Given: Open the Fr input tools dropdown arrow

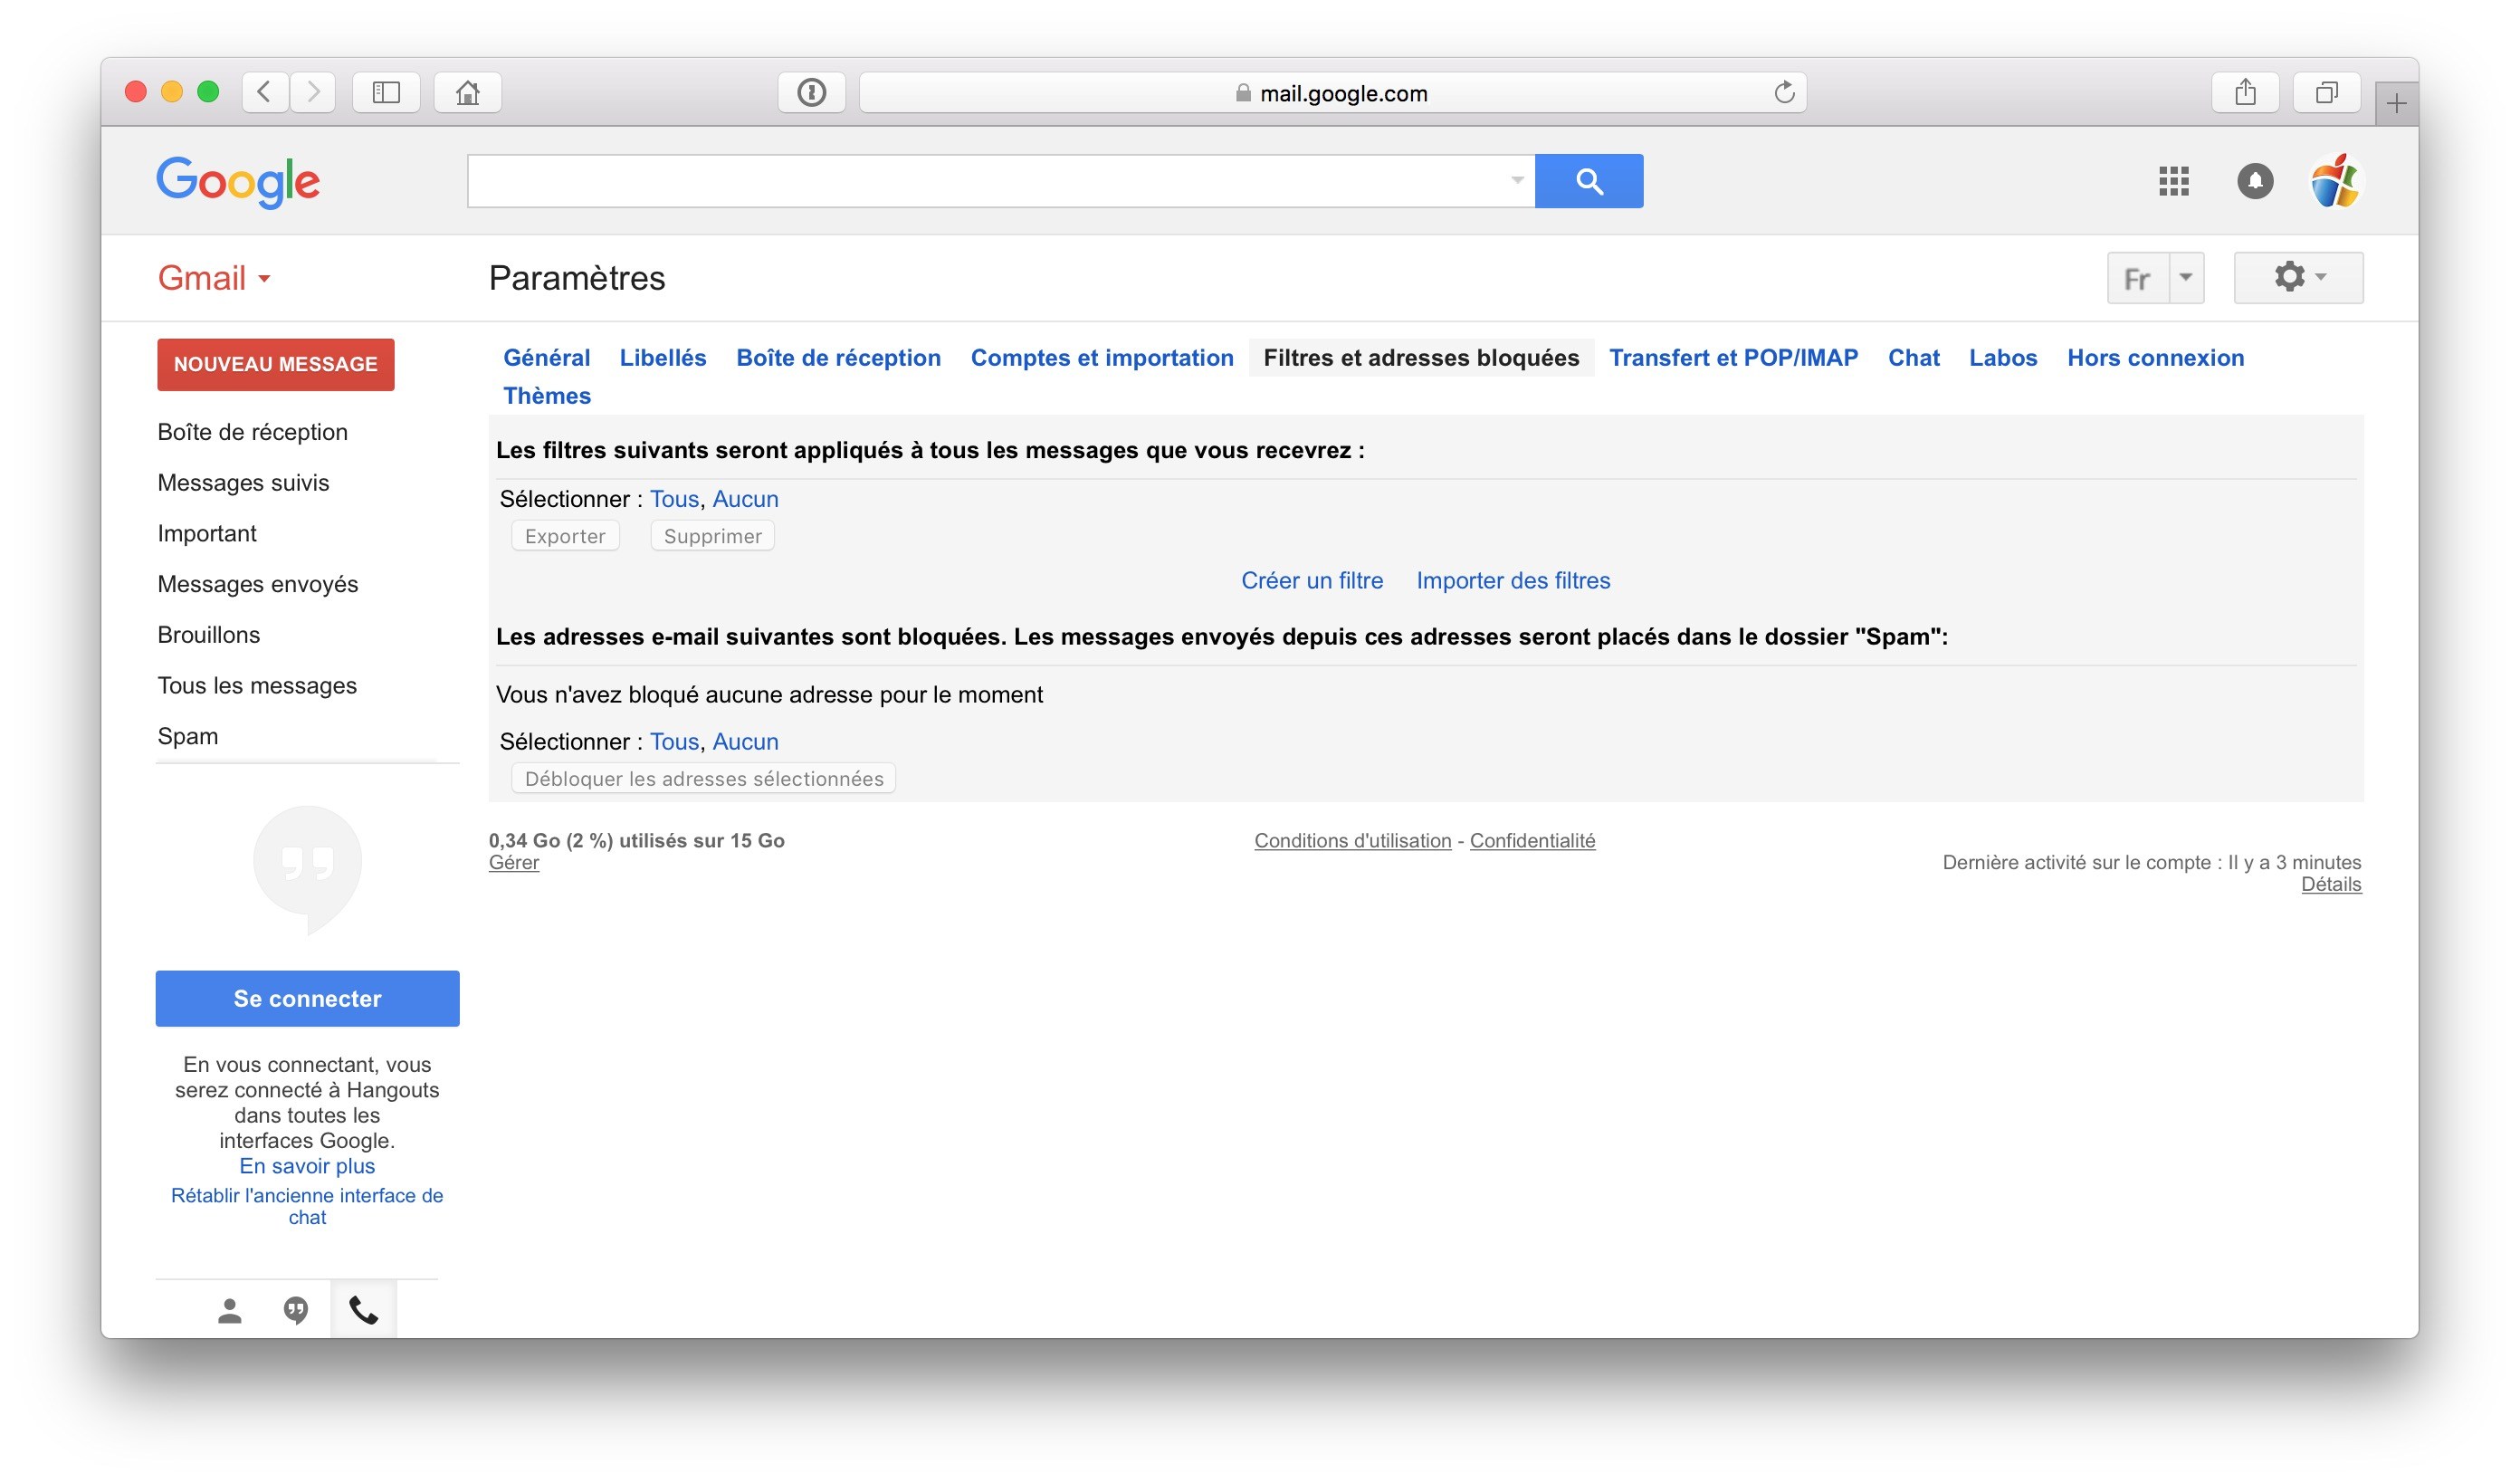Looking at the screenshot, I should [2186, 278].
